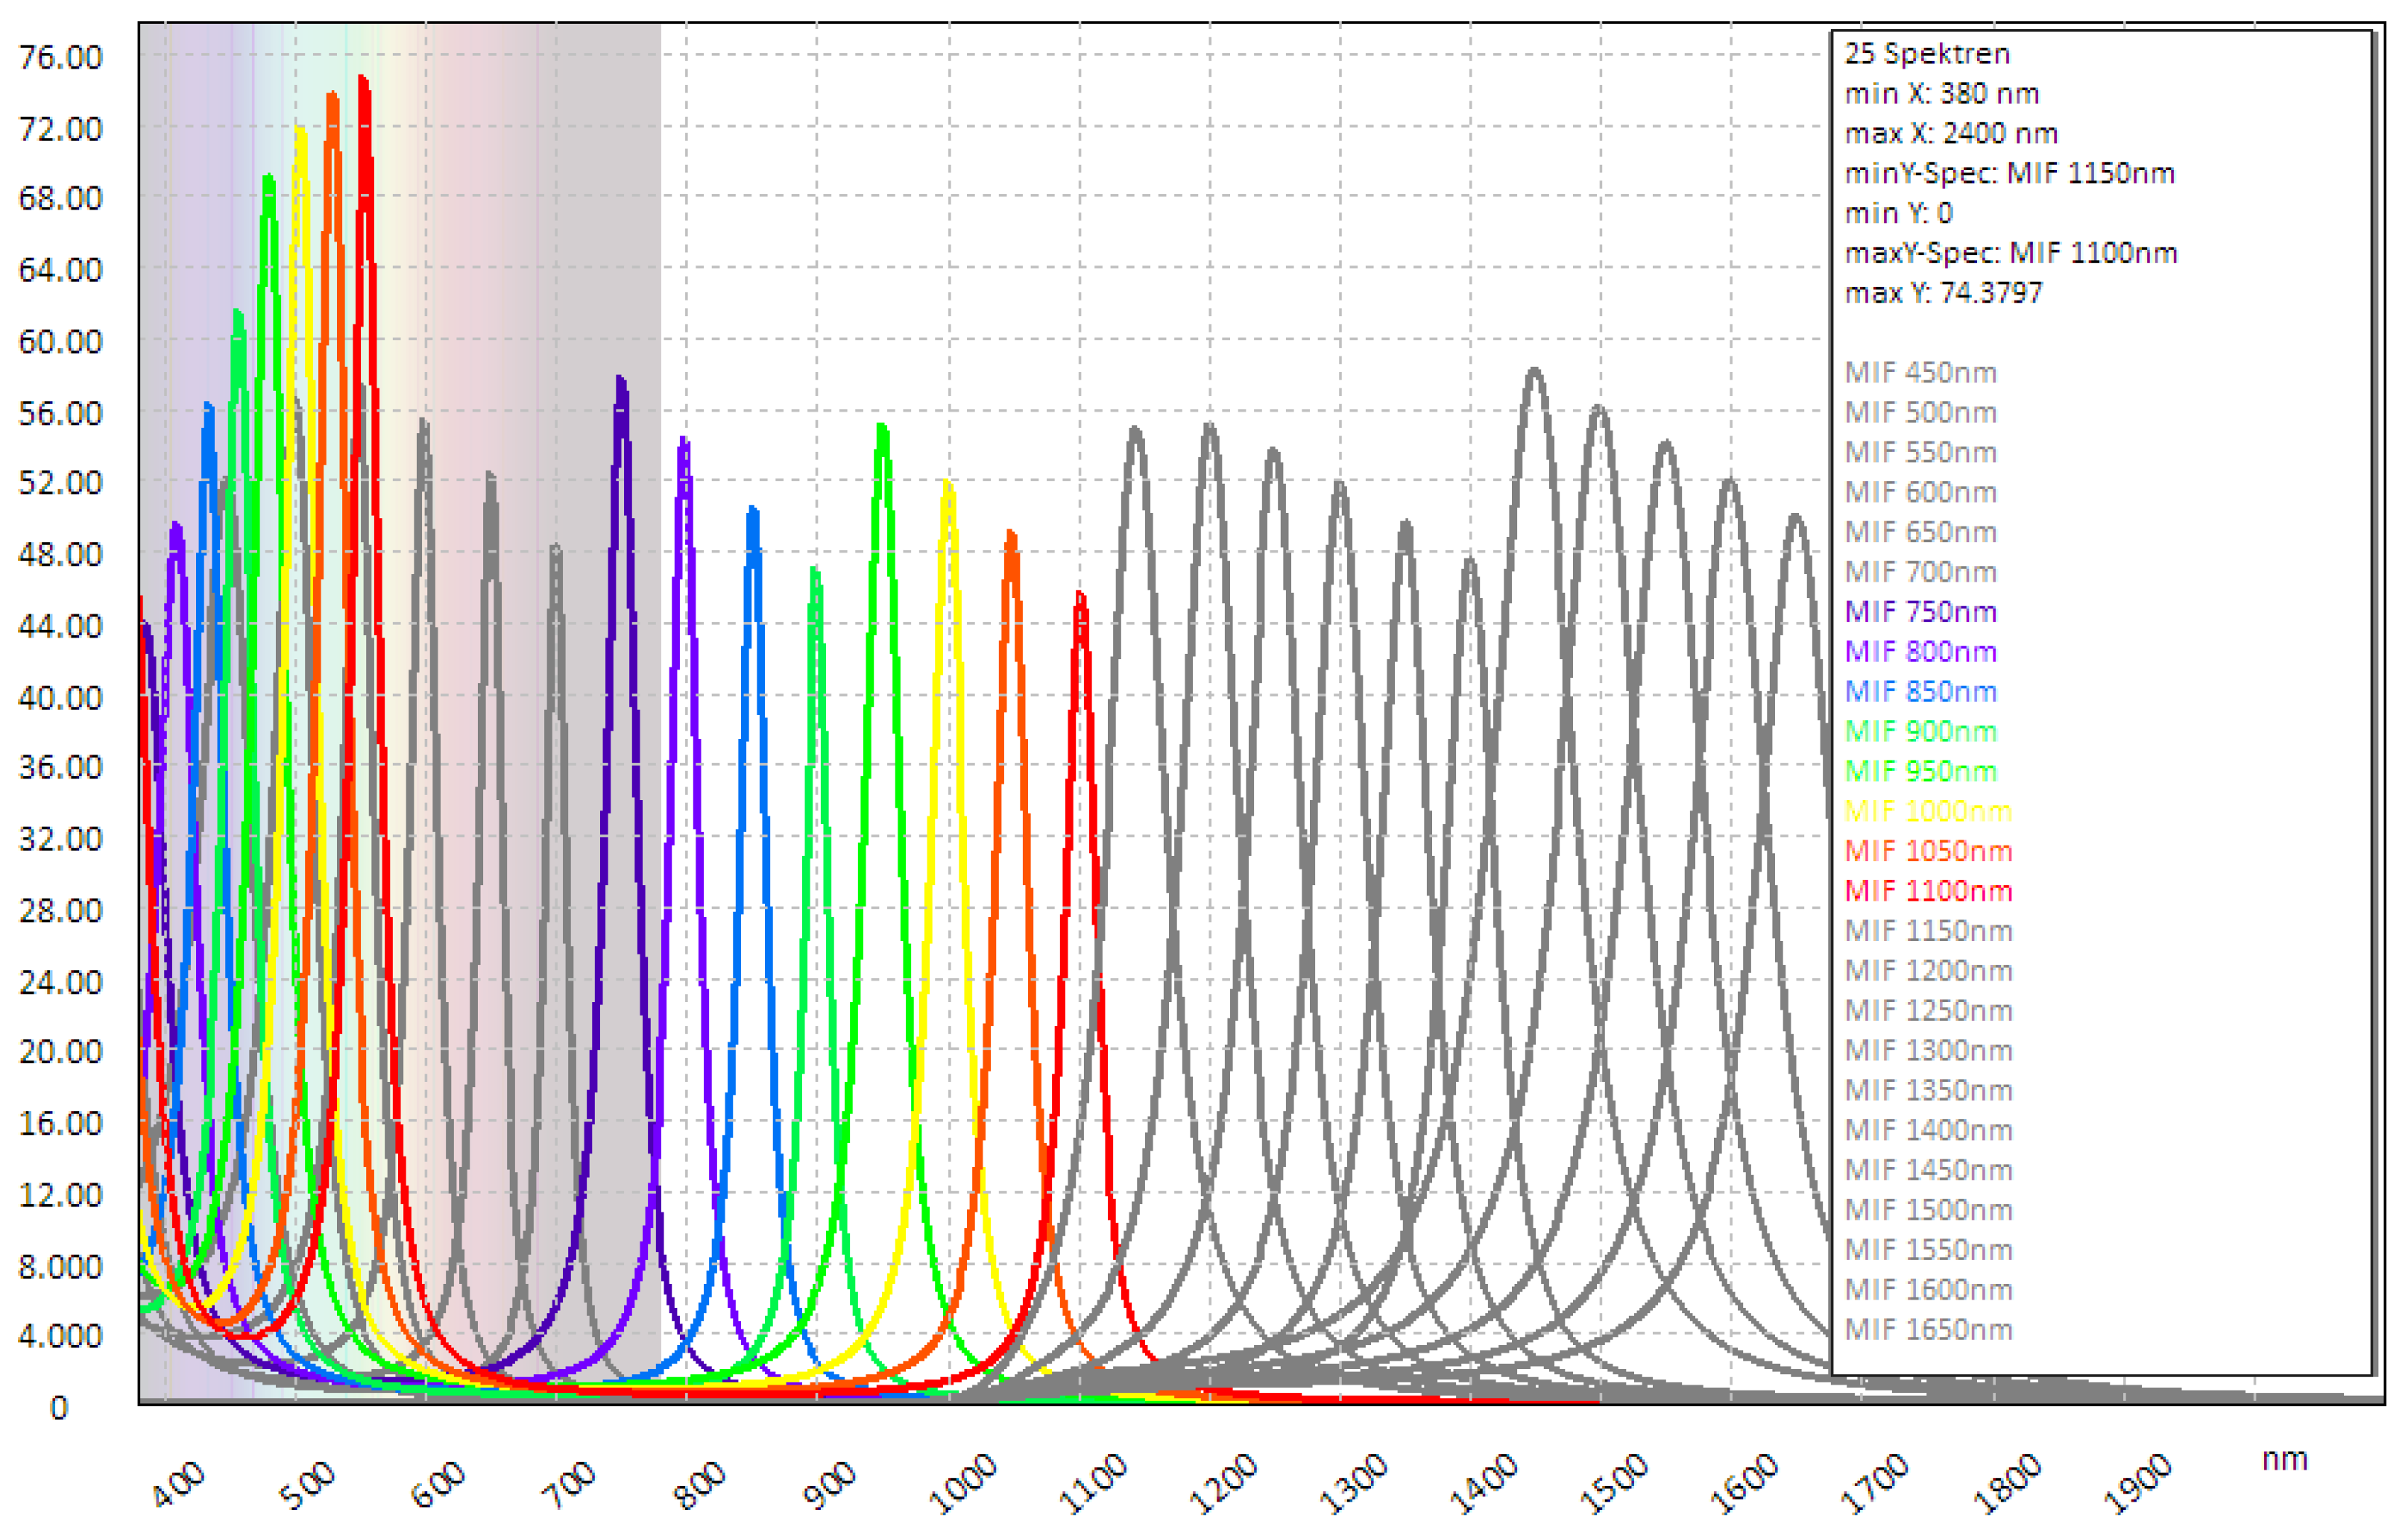2408x1533 pixels.
Task: Click the 20.00 y-axis label
Action: tap(60, 1053)
